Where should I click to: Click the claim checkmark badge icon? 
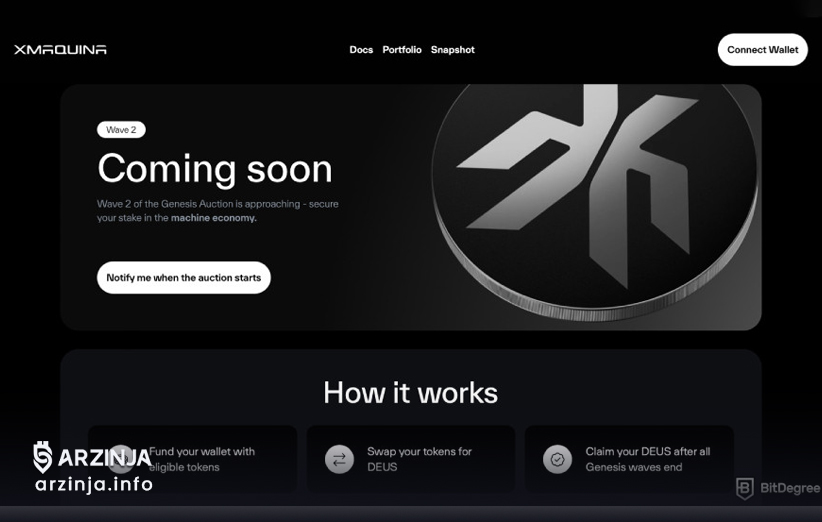[x=557, y=459]
